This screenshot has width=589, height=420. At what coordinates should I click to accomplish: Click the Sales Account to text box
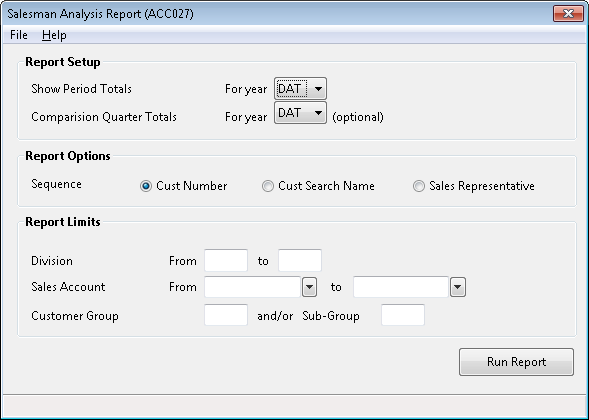(x=401, y=287)
